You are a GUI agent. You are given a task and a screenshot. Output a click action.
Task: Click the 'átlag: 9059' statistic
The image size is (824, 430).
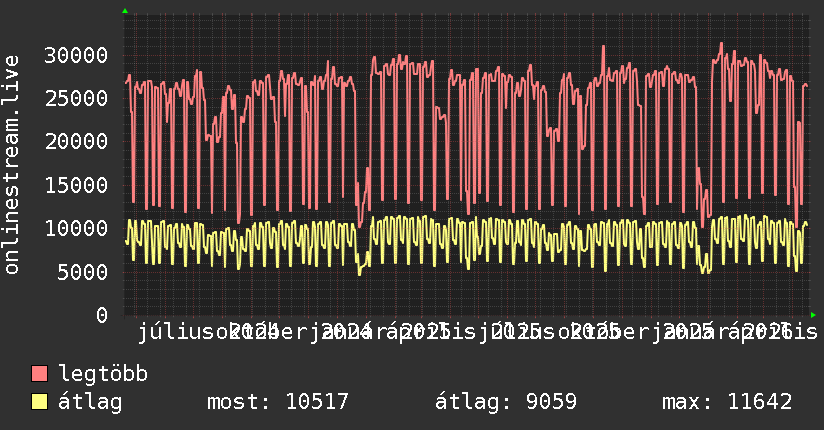(x=506, y=402)
